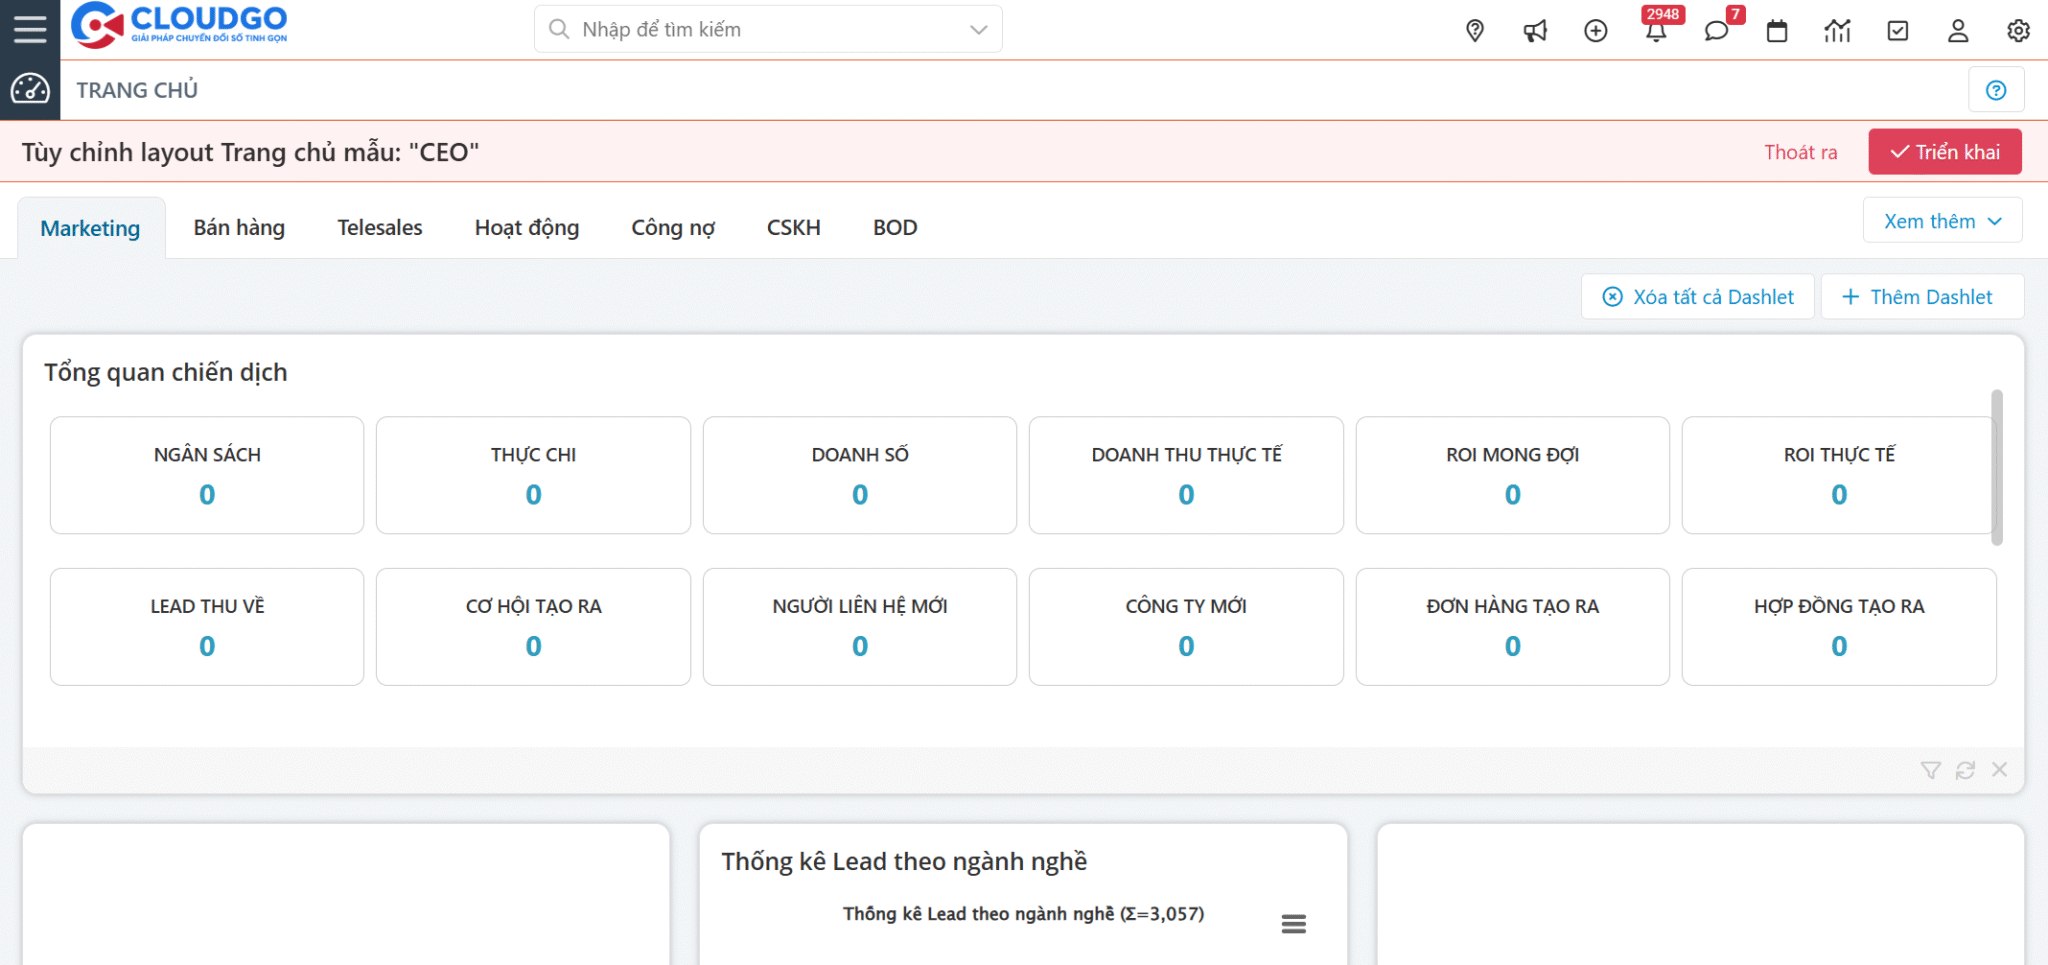Open the hamburger main menu
The image size is (2048, 965).
[x=30, y=29]
